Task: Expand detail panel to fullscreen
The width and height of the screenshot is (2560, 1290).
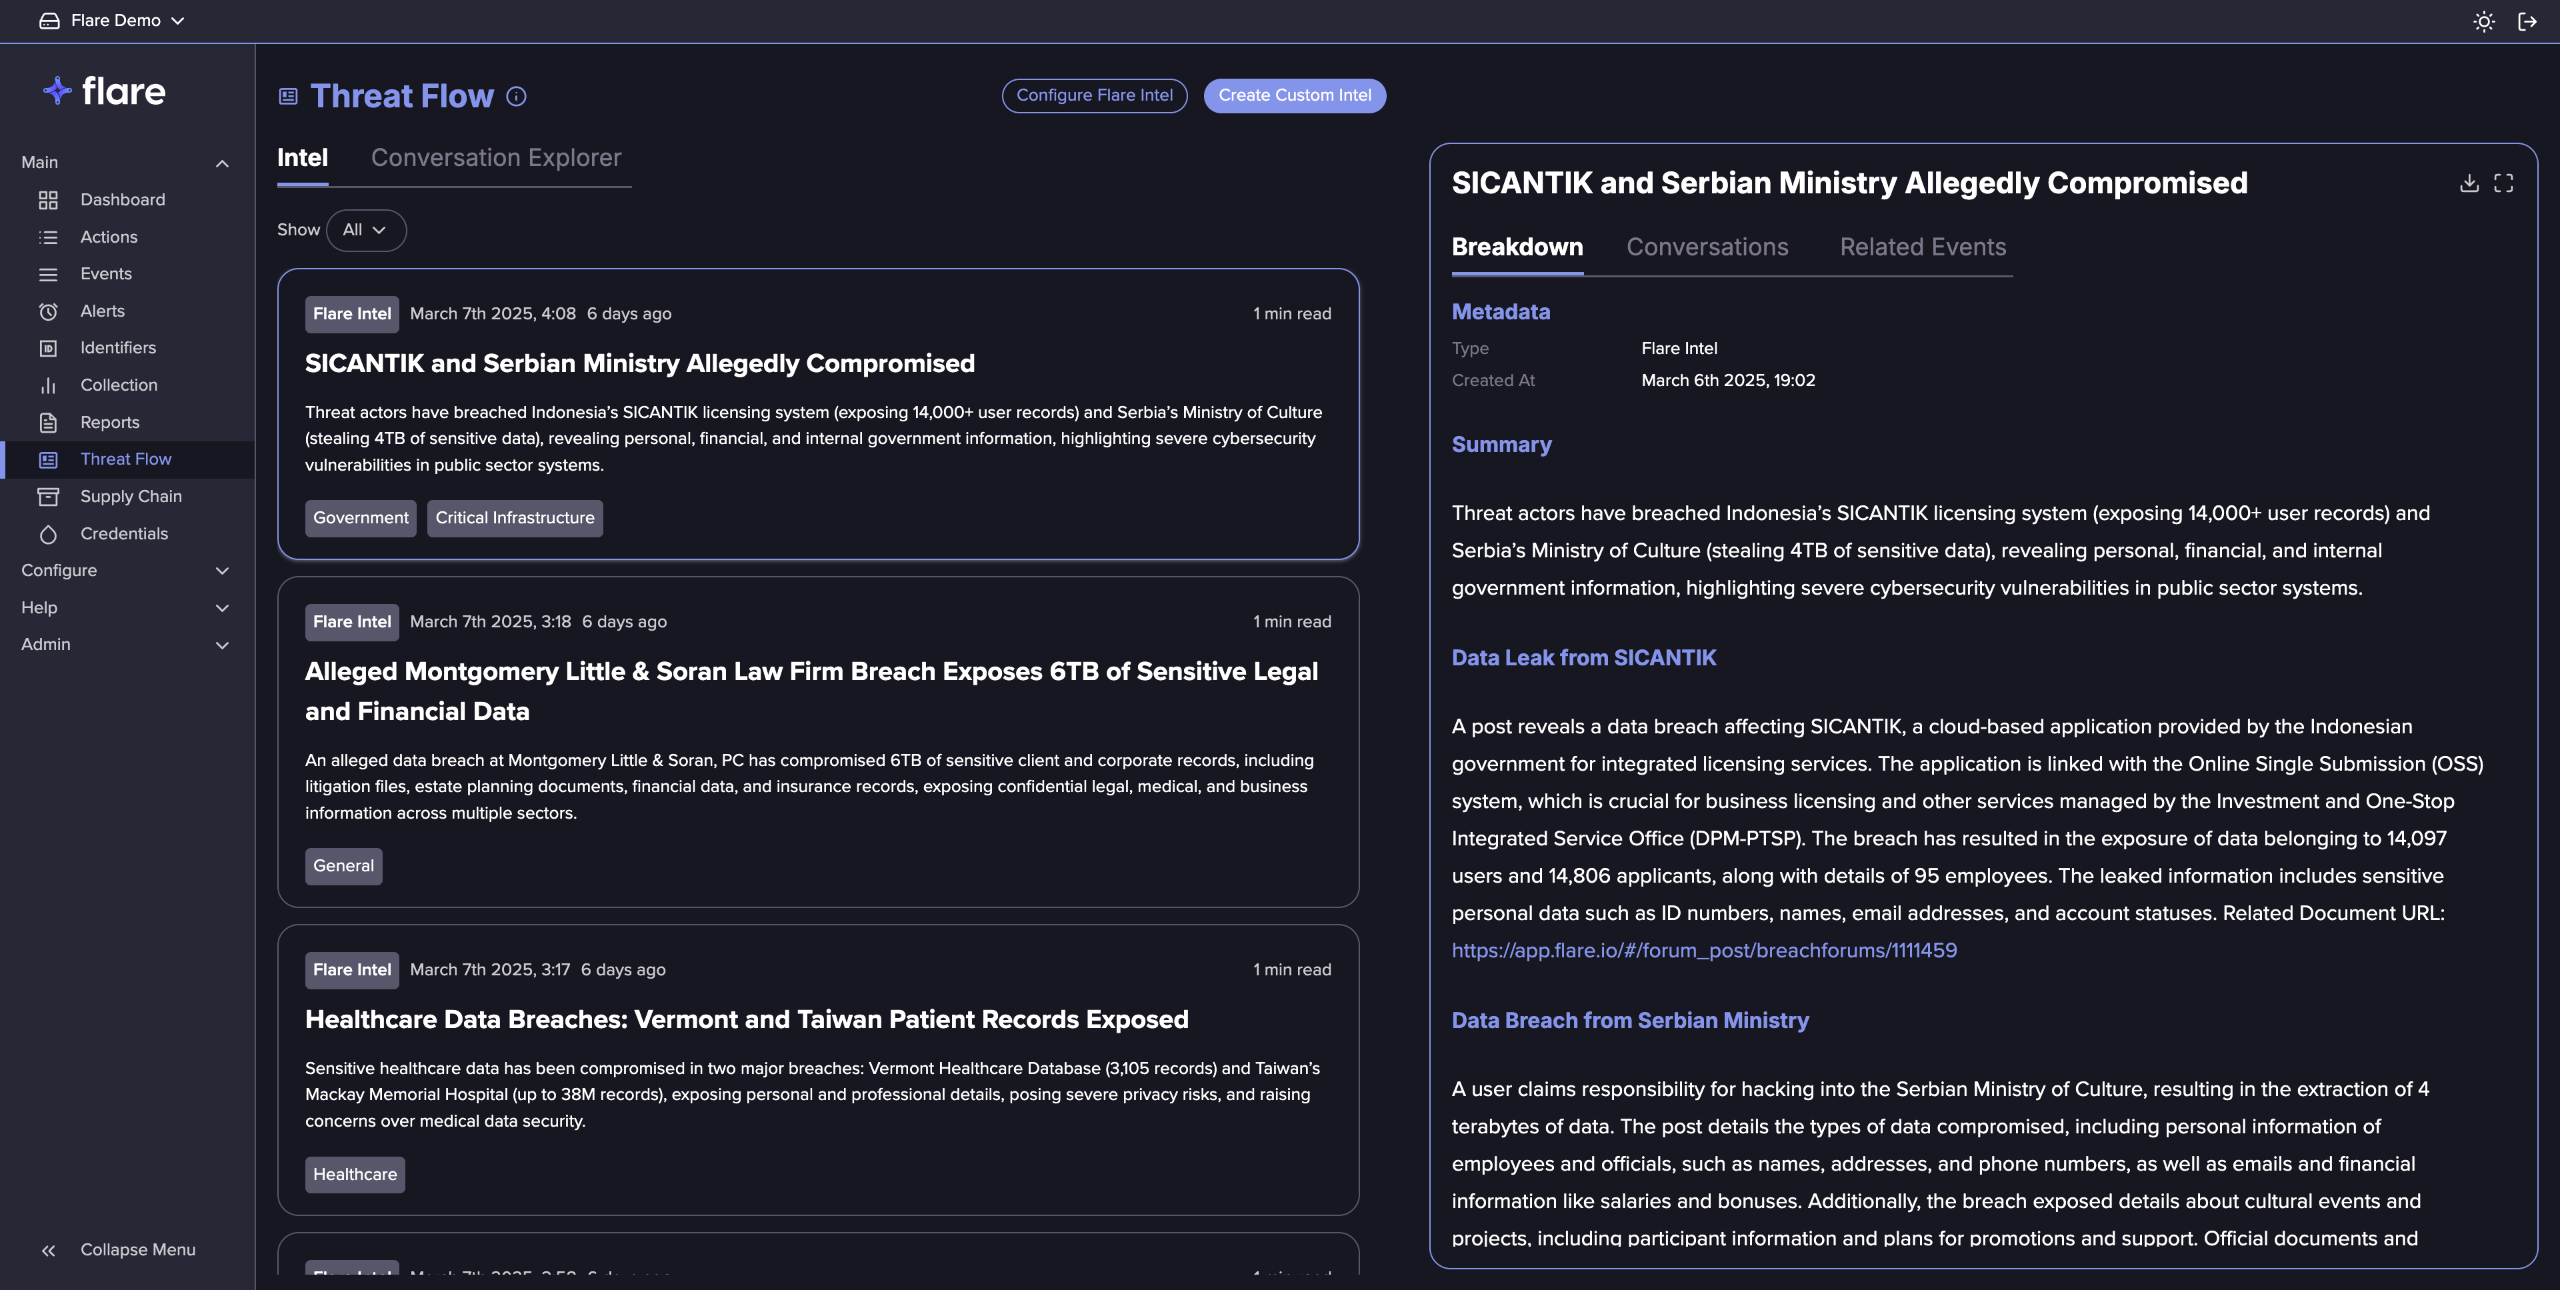Action: click(x=2503, y=183)
